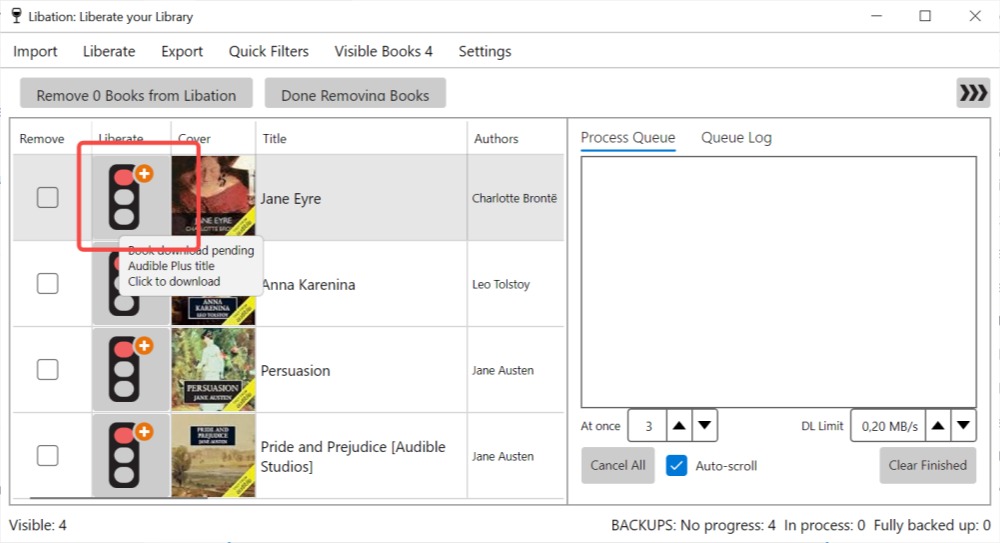The height and width of the screenshot is (543, 1000).
Task: Click the Leo Tolstoy author cell
Action: tap(515, 284)
